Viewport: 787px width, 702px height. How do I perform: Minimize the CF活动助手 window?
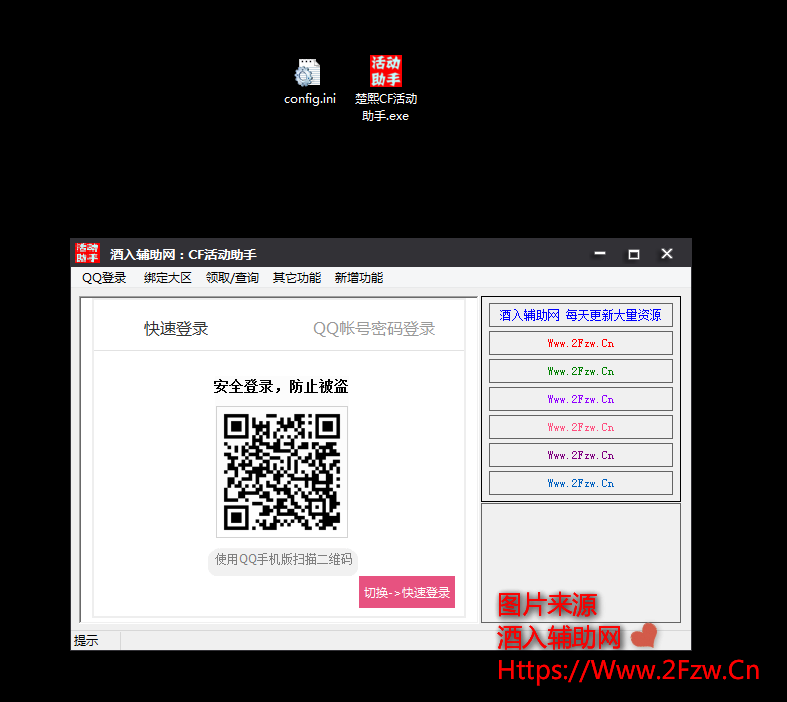point(600,253)
